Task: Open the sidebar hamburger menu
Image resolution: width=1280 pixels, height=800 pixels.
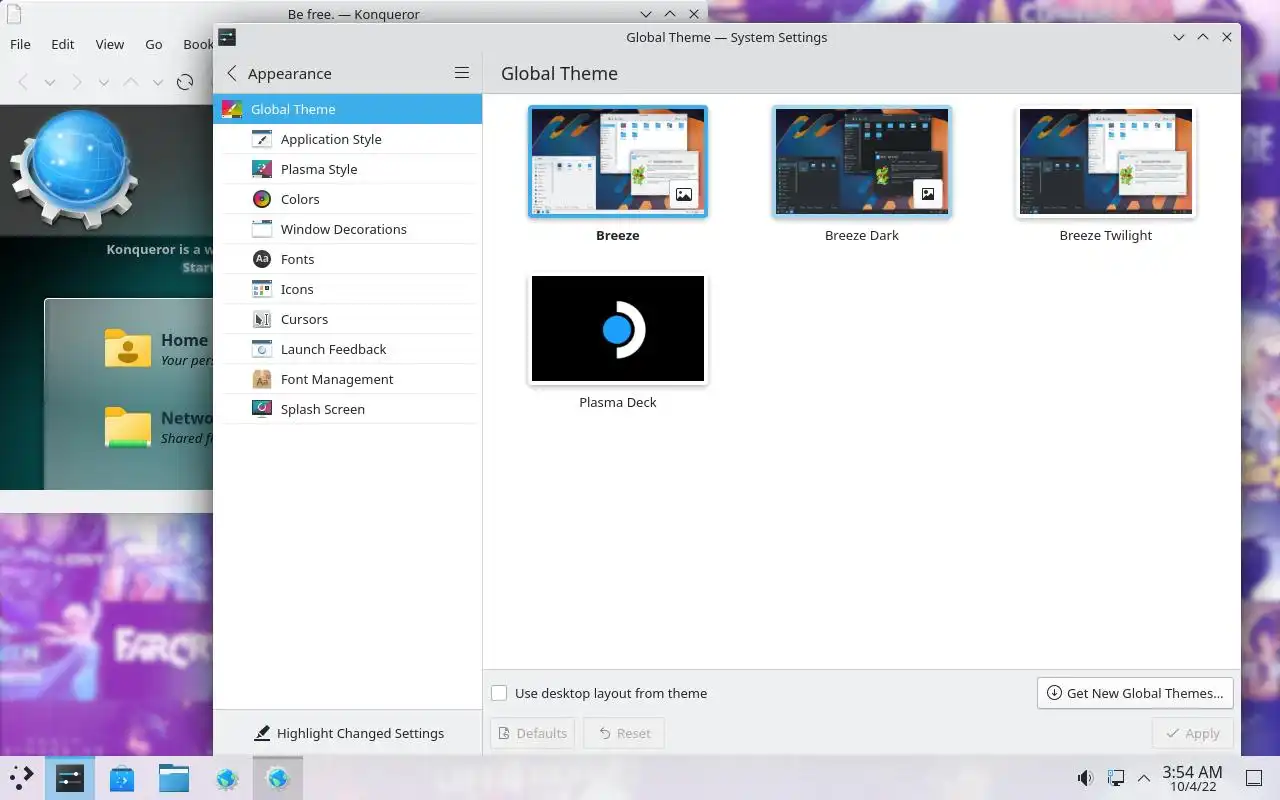Action: [x=462, y=73]
